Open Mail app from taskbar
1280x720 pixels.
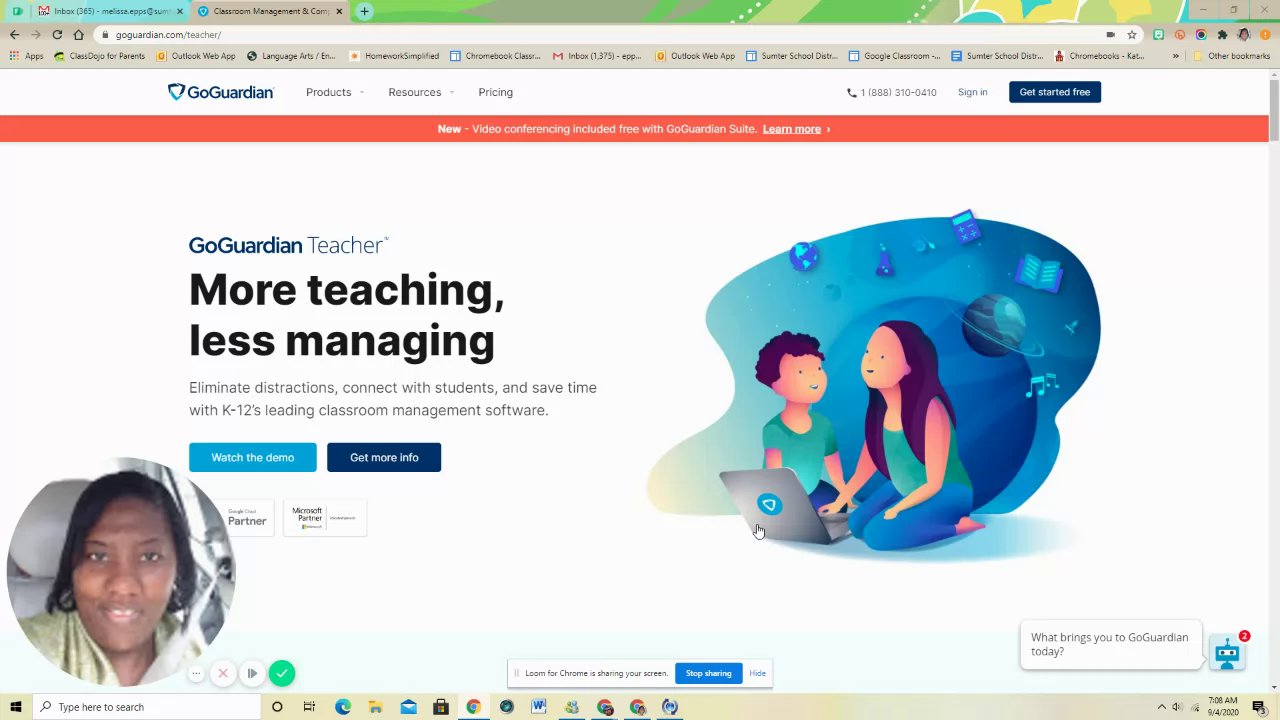408,707
